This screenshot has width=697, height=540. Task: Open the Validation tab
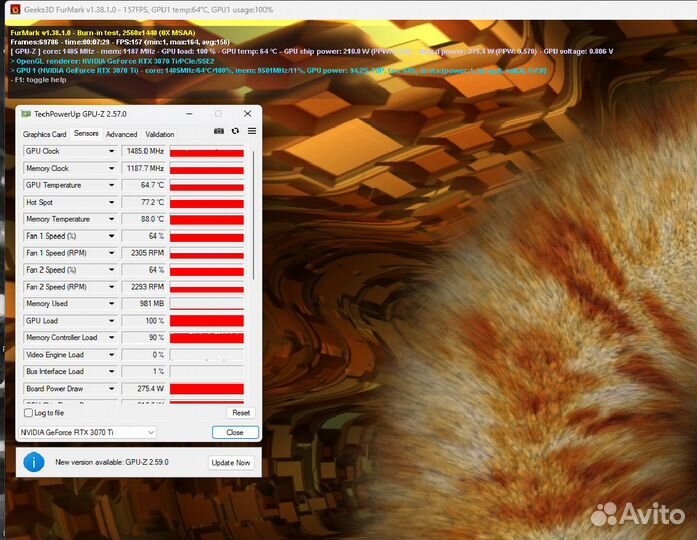(x=160, y=134)
